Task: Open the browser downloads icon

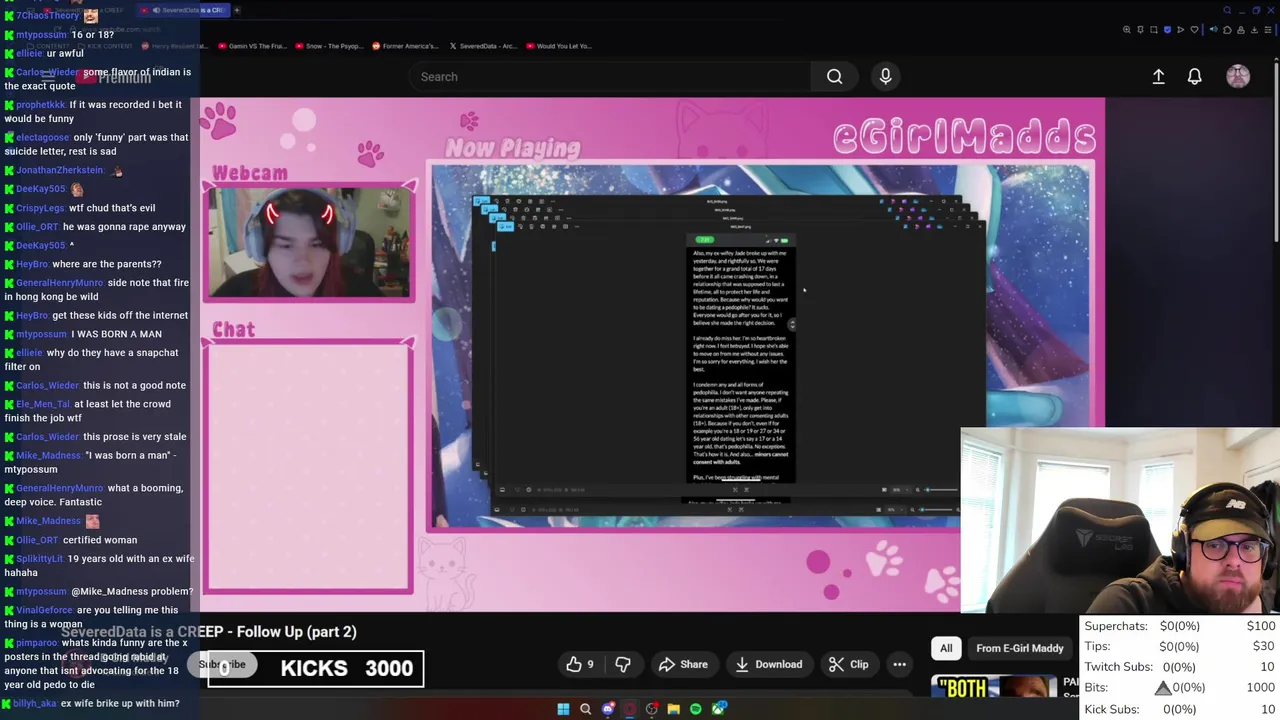Action: coord(1255,30)
